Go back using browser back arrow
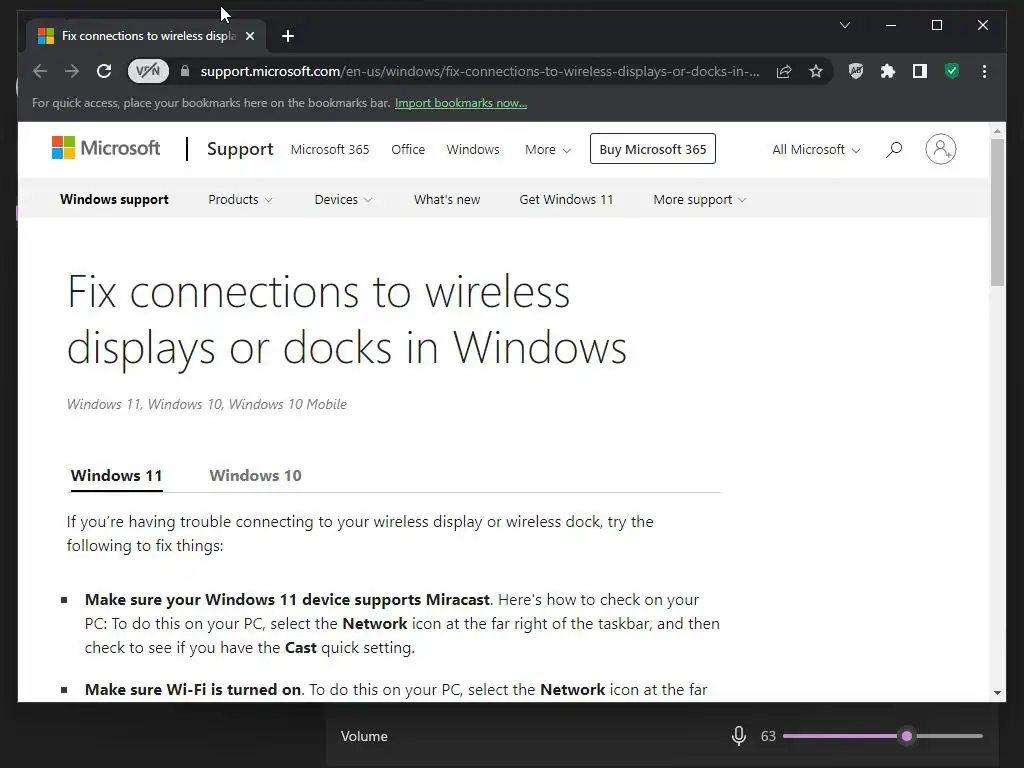 point(40,71)
